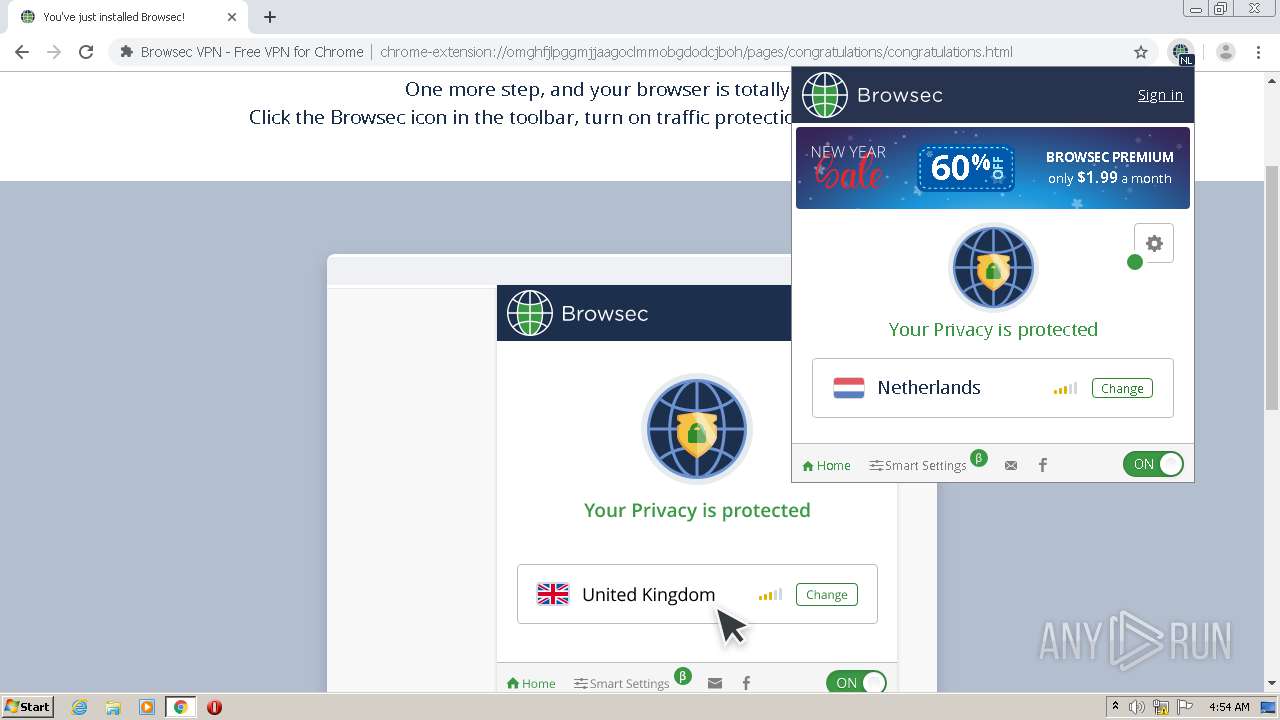This screenshot has width=1280, height=720.
Task: Turn off the Browsec VPN ON switch
Action: coord(1153,464)
